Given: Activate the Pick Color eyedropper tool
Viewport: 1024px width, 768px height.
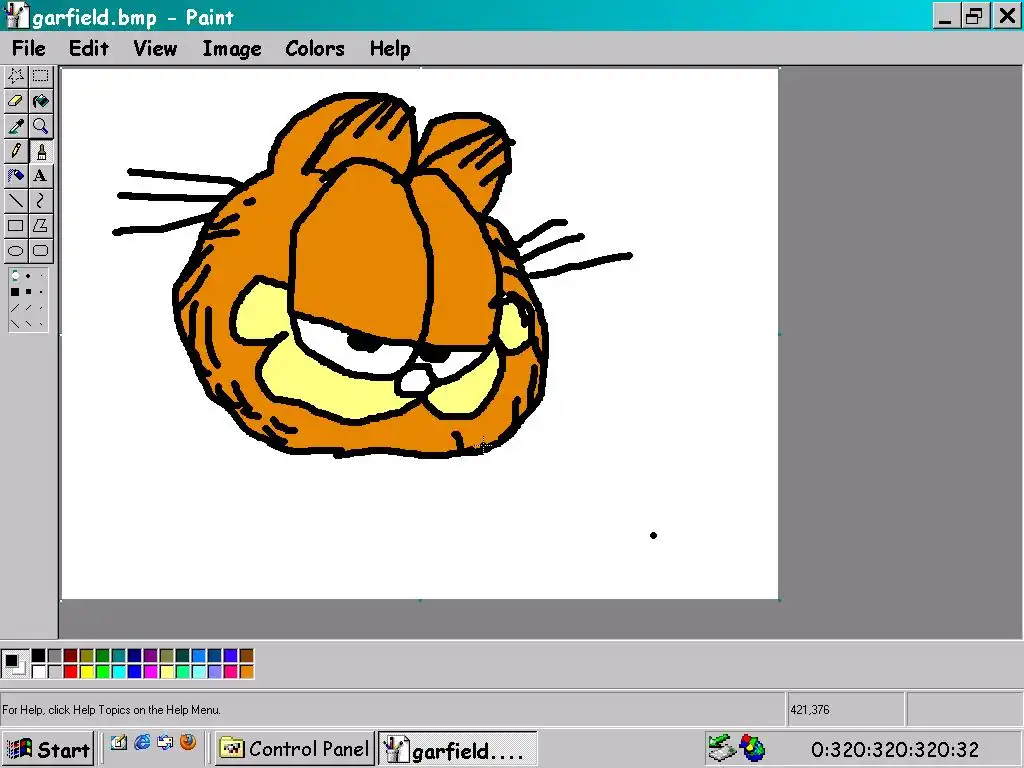Looking at the screenshot, I should pos(16,126).
